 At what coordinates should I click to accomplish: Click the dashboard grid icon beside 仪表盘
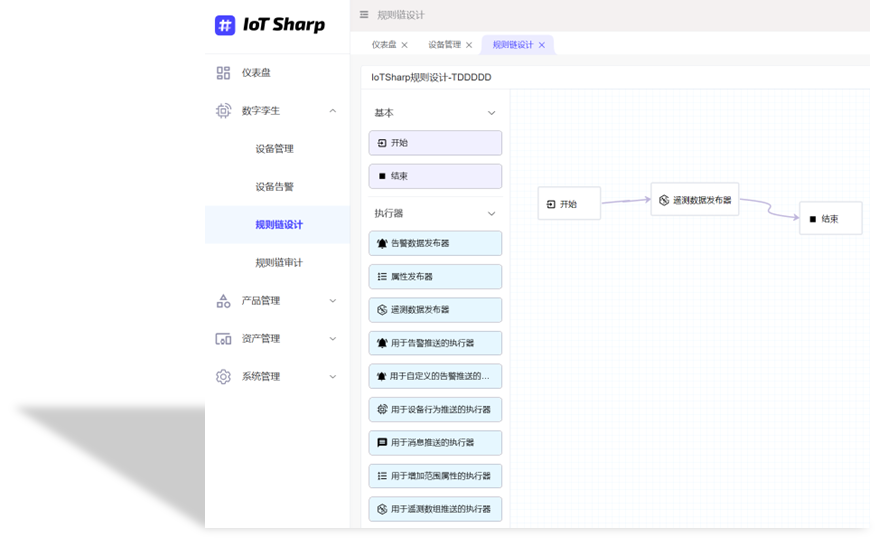click(224, 73)
